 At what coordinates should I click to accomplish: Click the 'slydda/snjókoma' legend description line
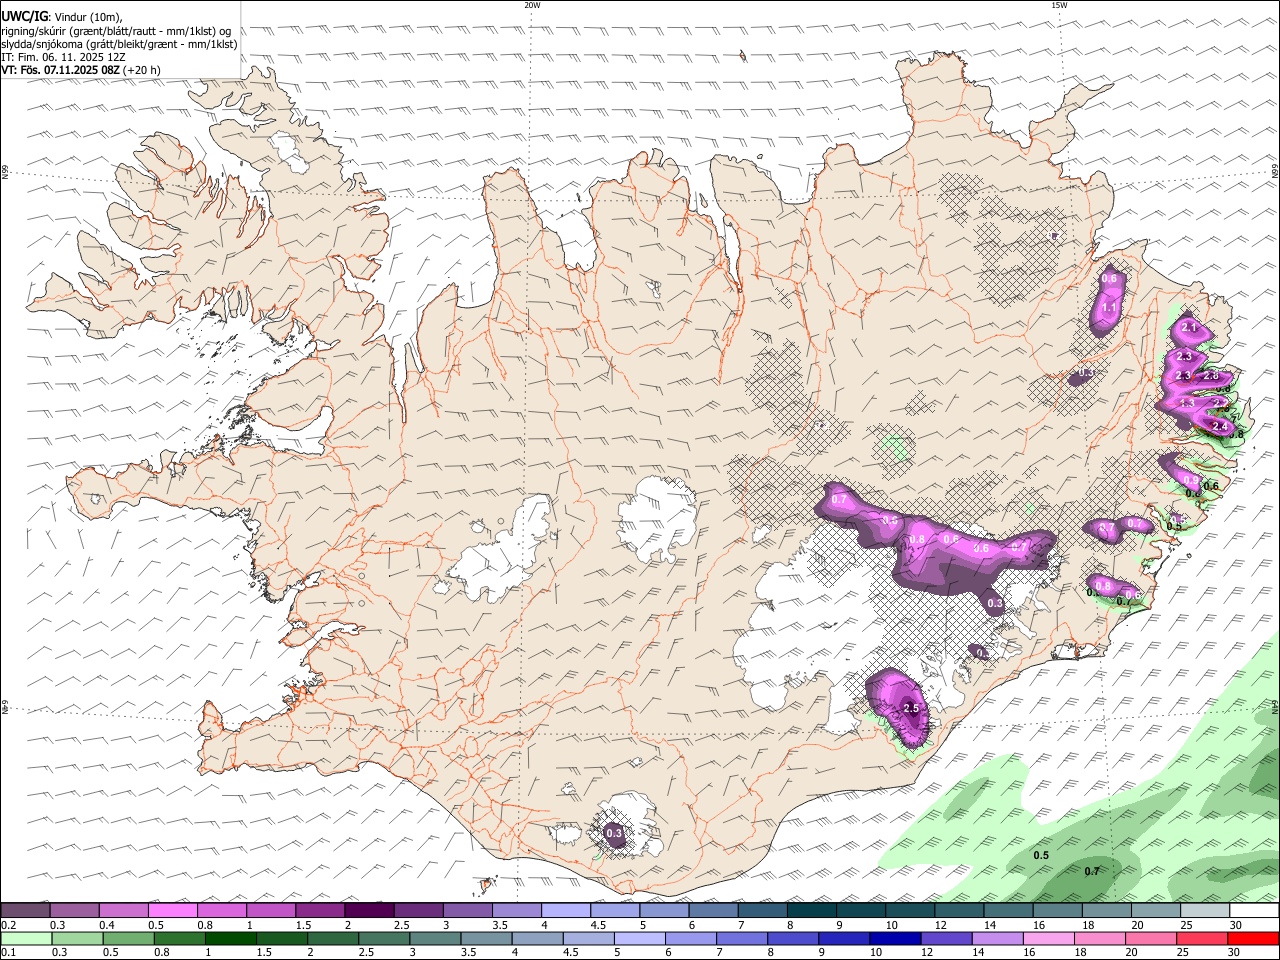(120, 44)
